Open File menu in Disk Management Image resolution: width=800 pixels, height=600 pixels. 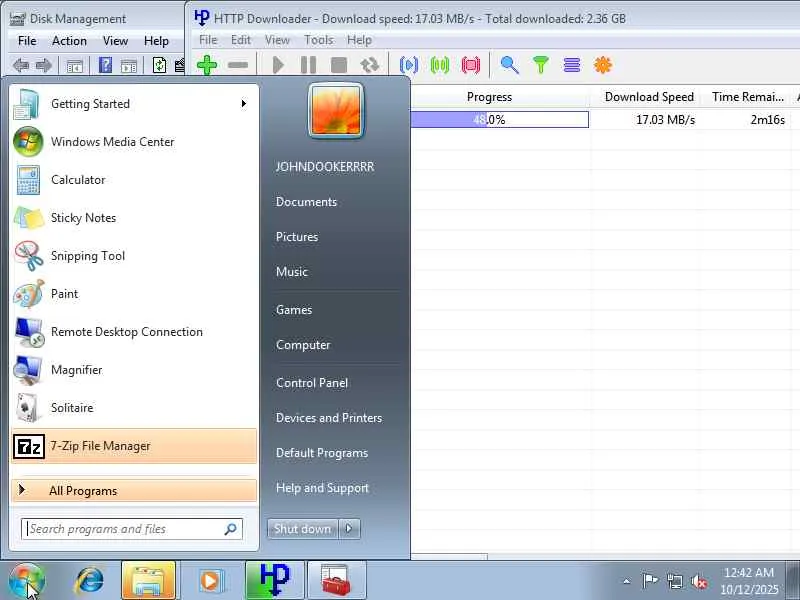tap(27, 41)
